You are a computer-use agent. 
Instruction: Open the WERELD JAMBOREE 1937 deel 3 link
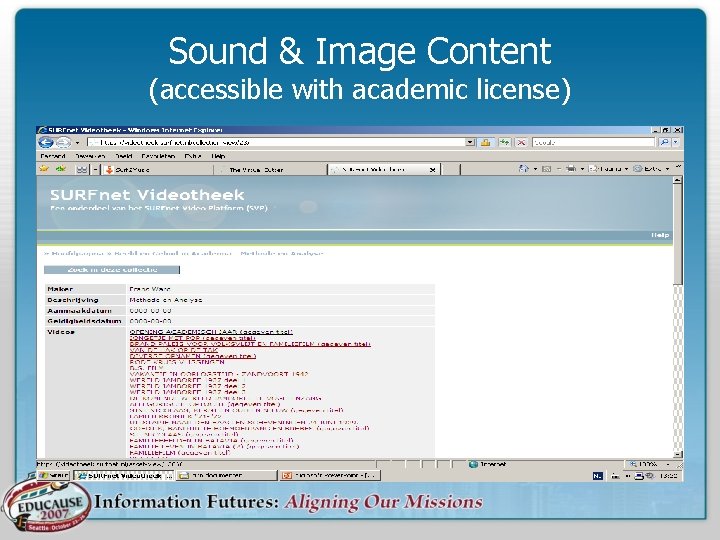187,392
